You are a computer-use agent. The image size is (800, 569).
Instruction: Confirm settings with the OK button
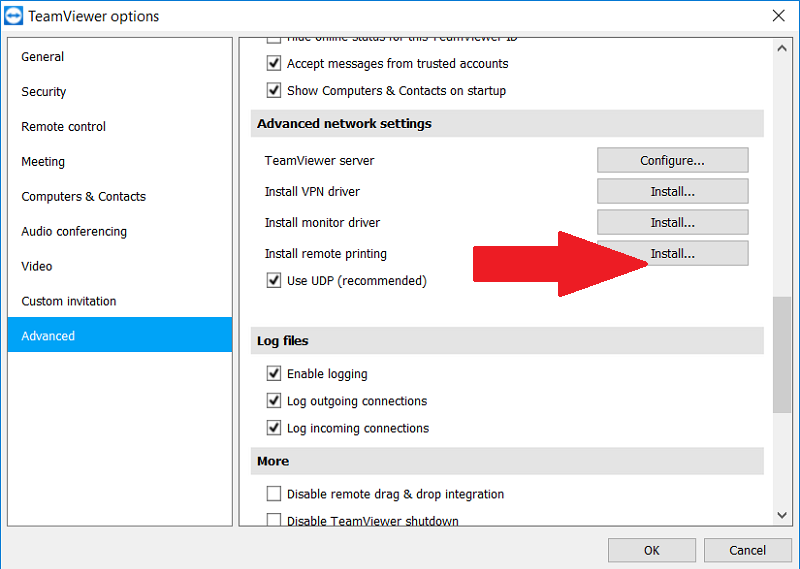[652, 550]
